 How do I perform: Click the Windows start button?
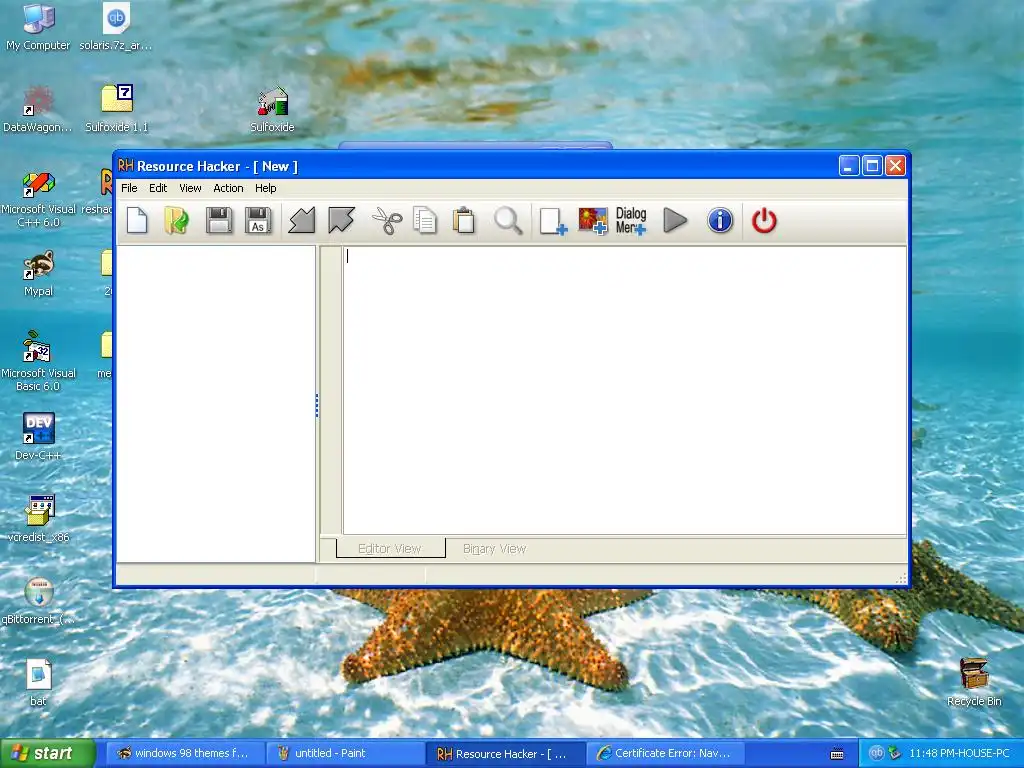coord(47,753)
